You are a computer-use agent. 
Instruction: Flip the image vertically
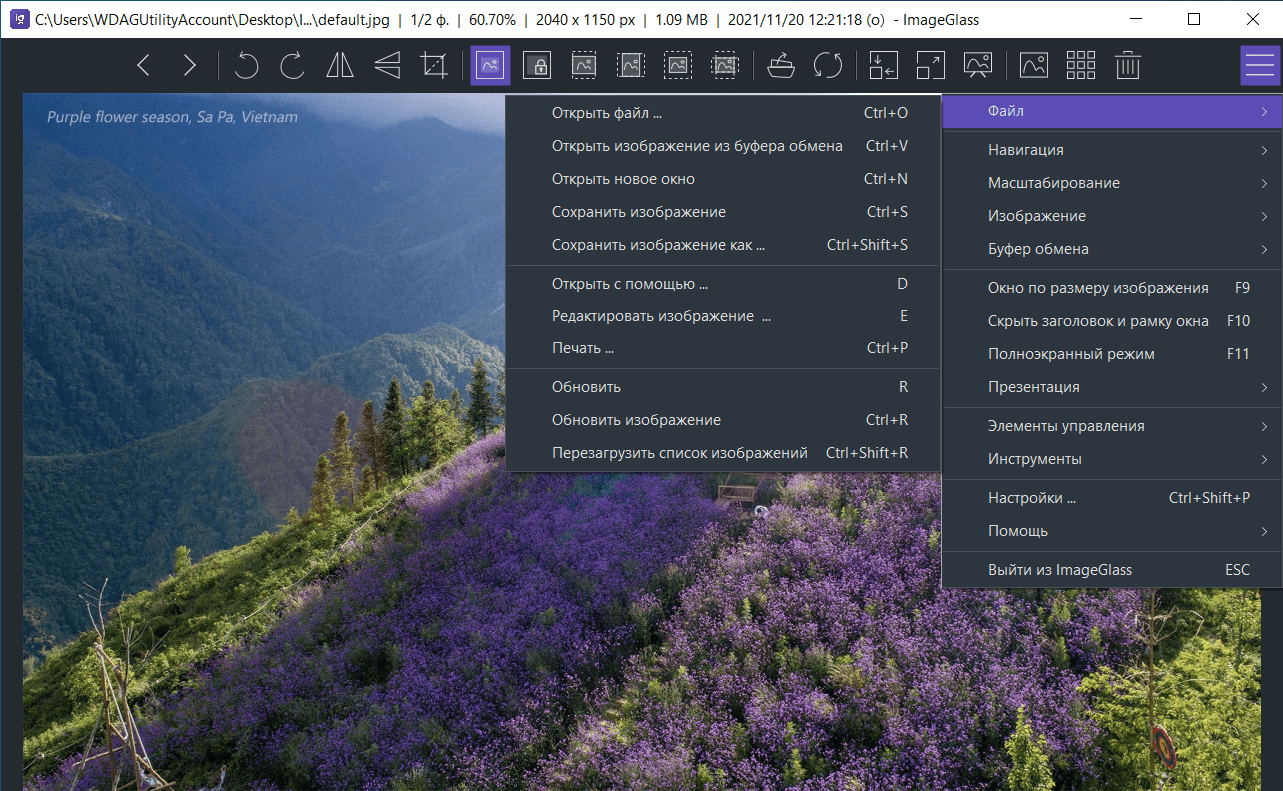tap(387, 66)
